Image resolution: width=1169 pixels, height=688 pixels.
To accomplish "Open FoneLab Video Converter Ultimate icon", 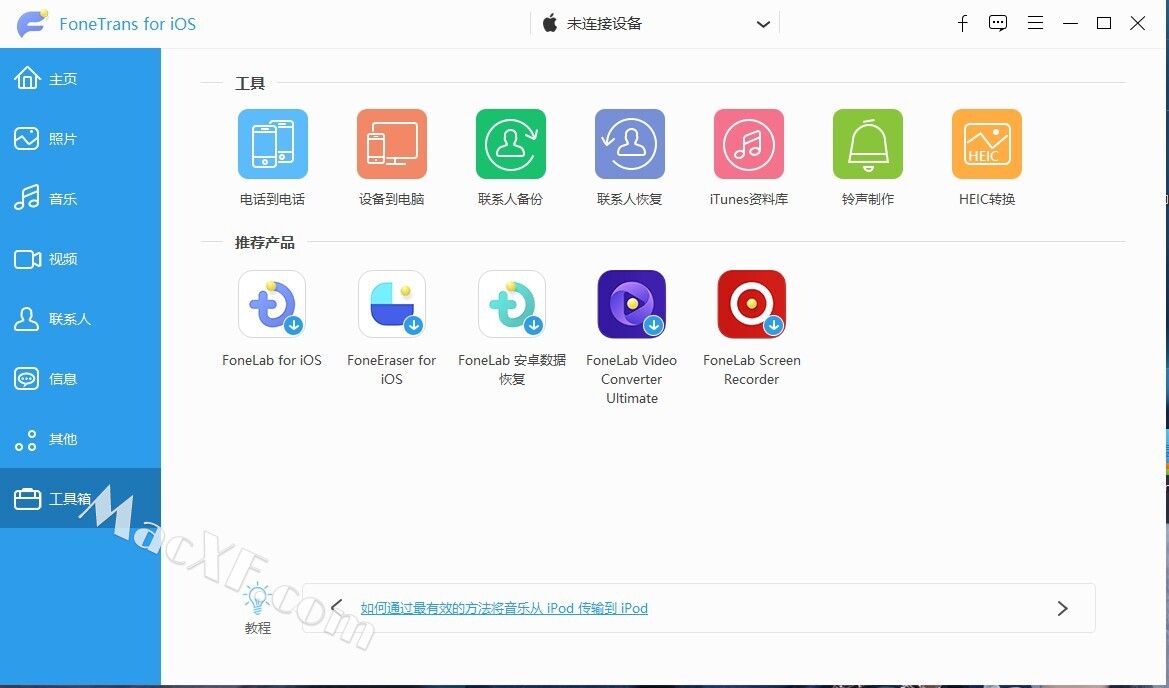I will click(x=631, y=304).
